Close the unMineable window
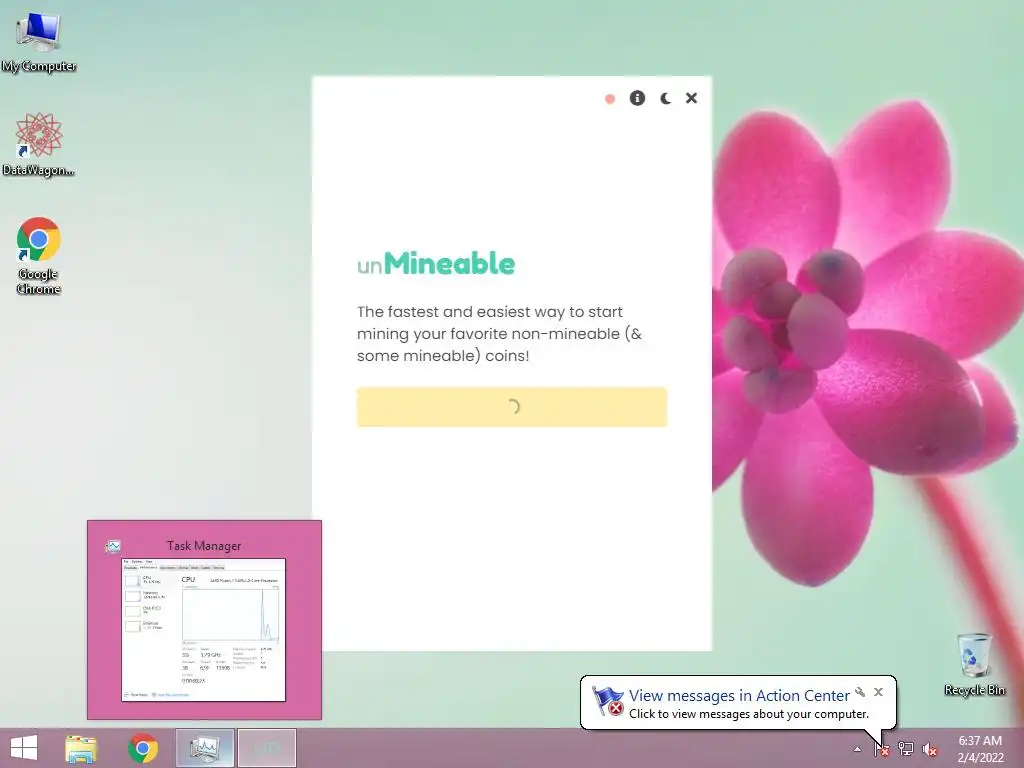Viewport: 1024px width, 768px height. click(691, 98)
